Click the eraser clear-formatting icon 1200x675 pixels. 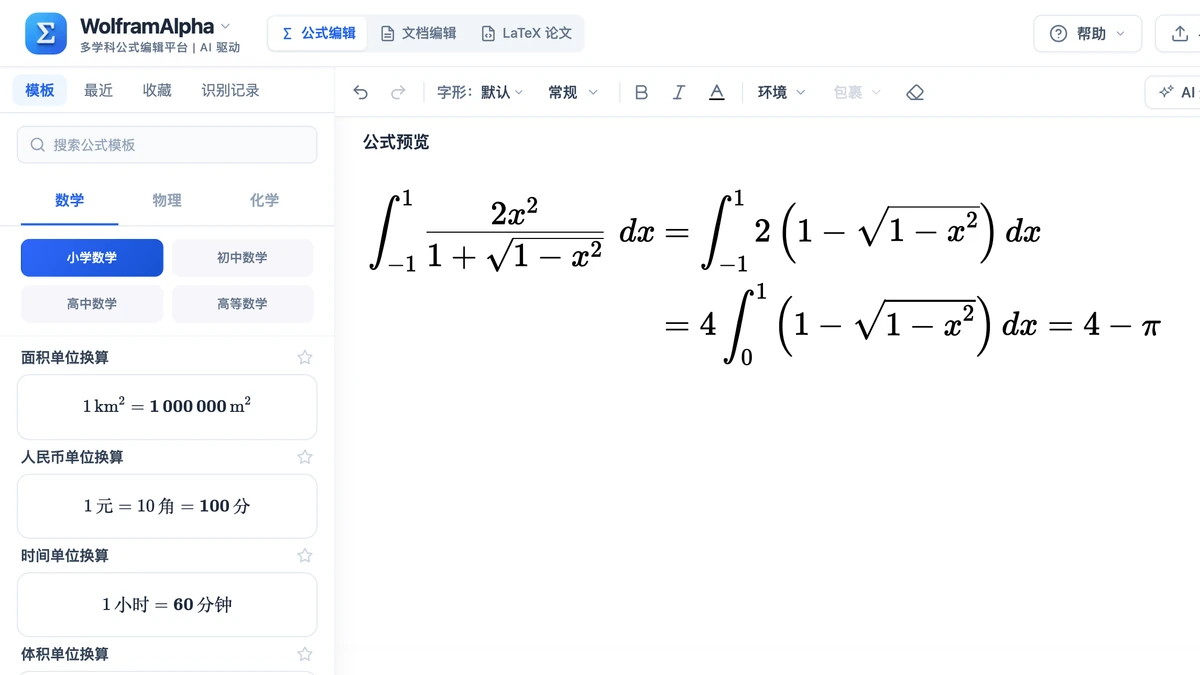click(x=914, y=92)
